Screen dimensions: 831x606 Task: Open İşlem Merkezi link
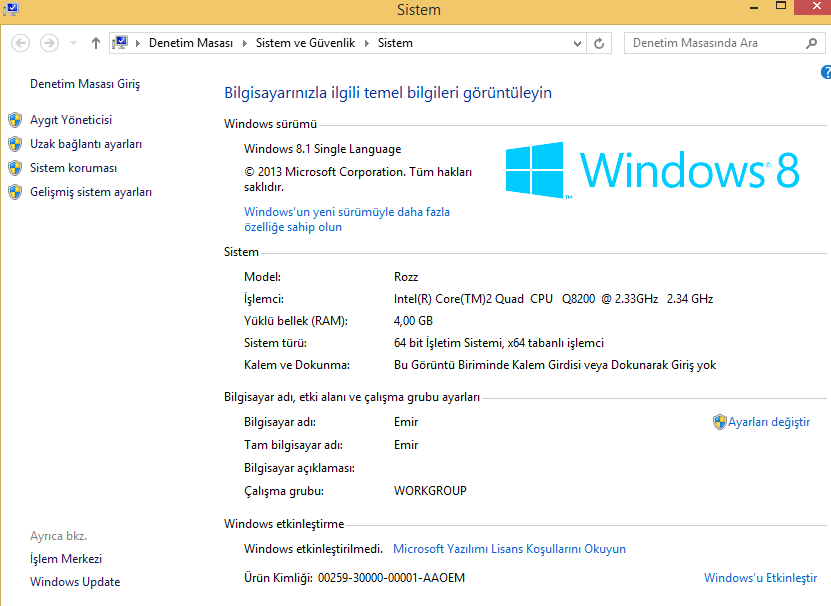pyautogui.click(x=66, y=559)
